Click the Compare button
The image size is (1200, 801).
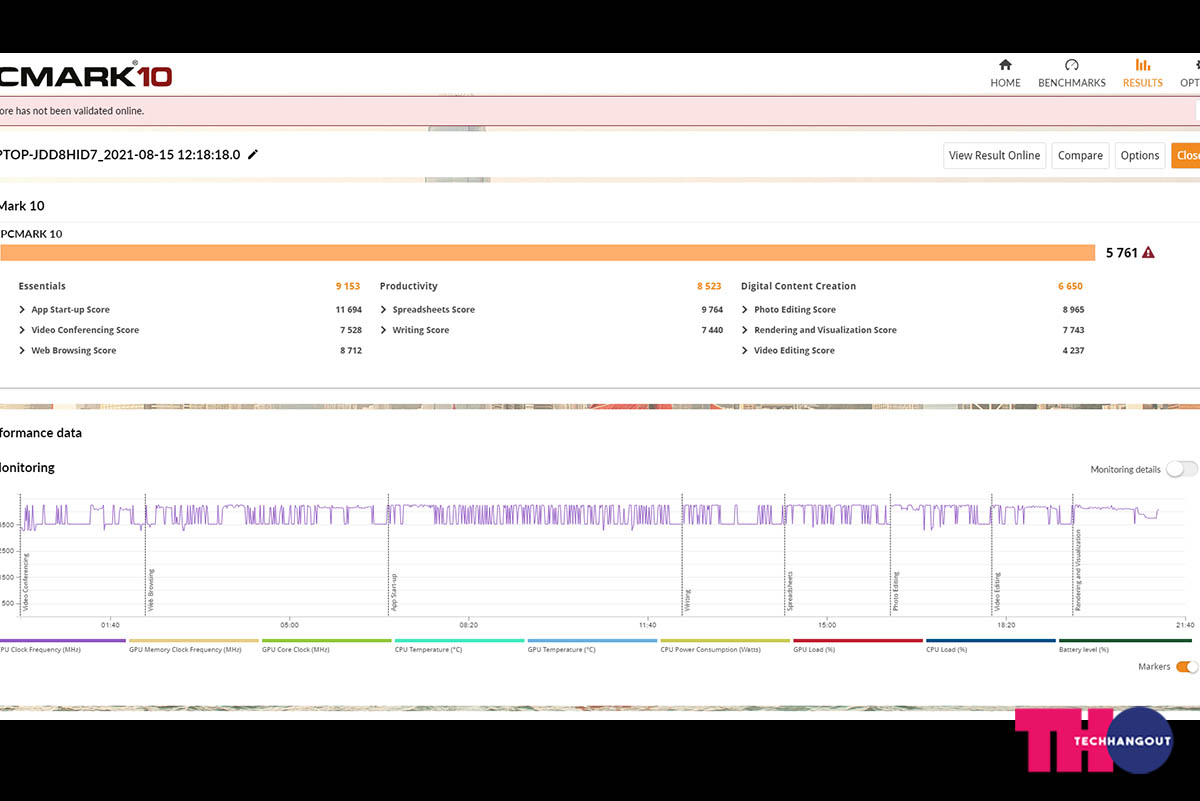pos(1080,155)
